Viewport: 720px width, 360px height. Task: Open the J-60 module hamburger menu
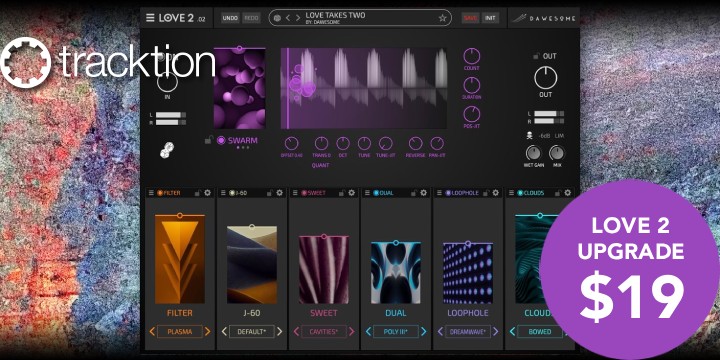(223, 193)
